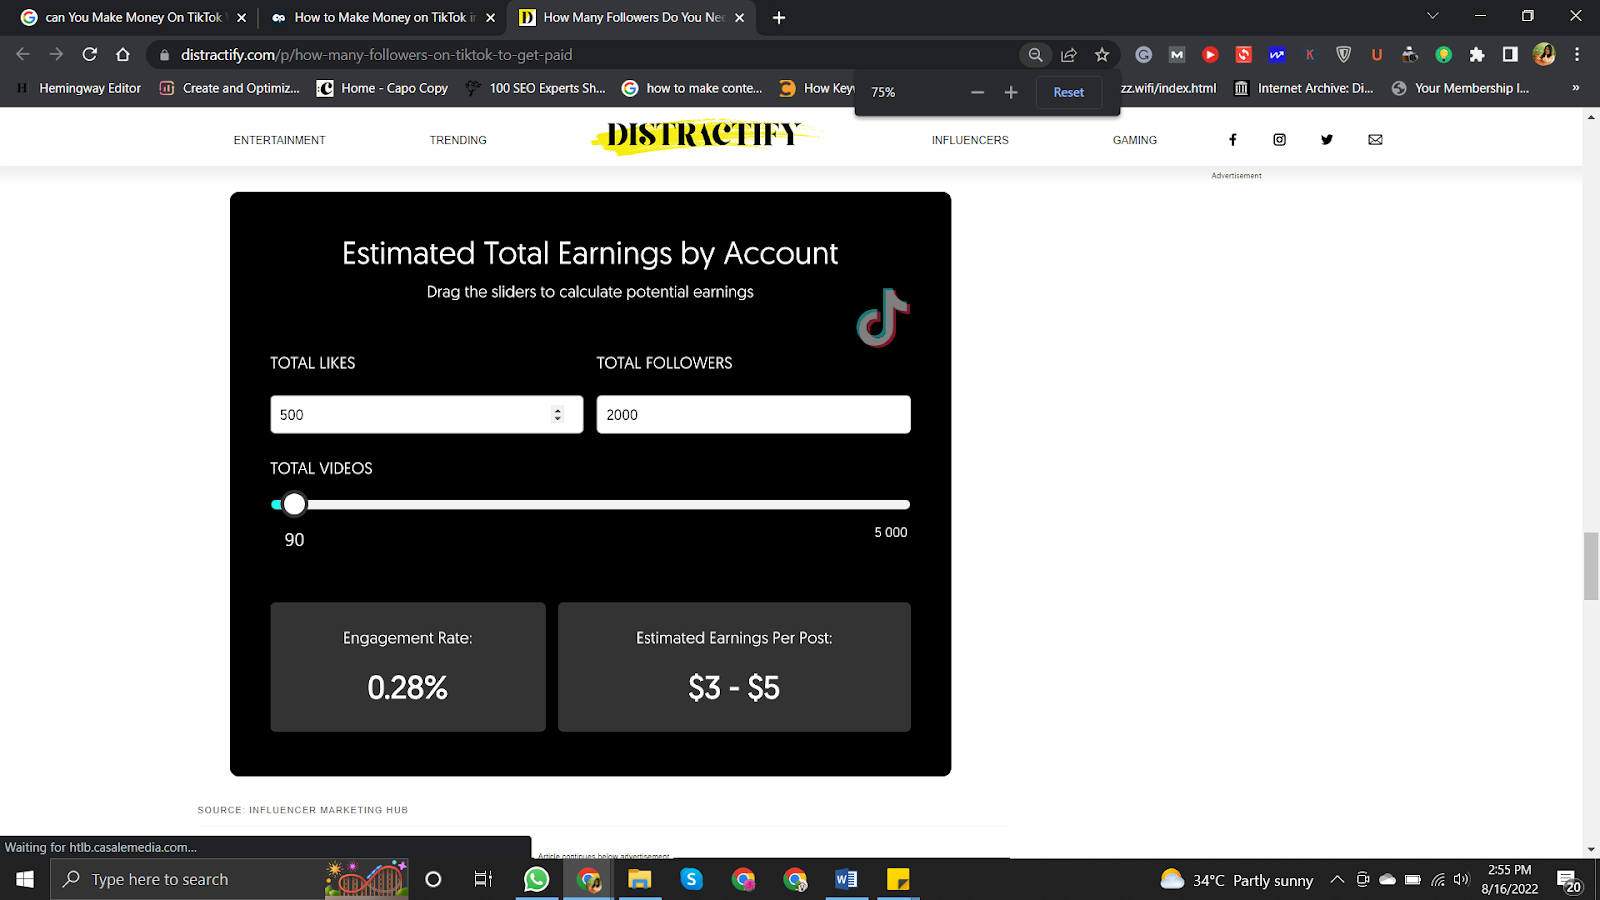Image resolution: width=1600 pixels, height=900 pixels.
Task: Open the notification center icon
Action: [x=1568, y=880]
